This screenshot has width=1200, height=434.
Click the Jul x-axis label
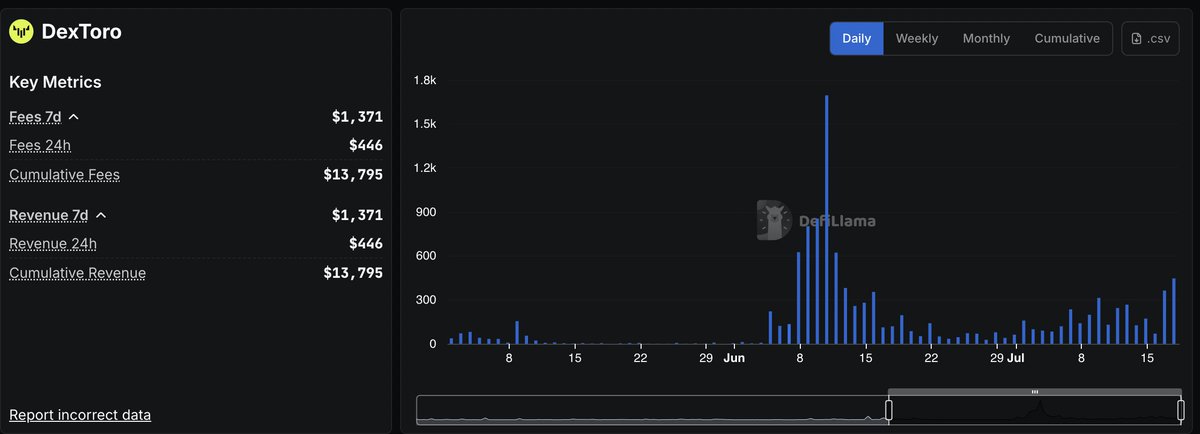pyautogui.click(x=1016, y=357)
